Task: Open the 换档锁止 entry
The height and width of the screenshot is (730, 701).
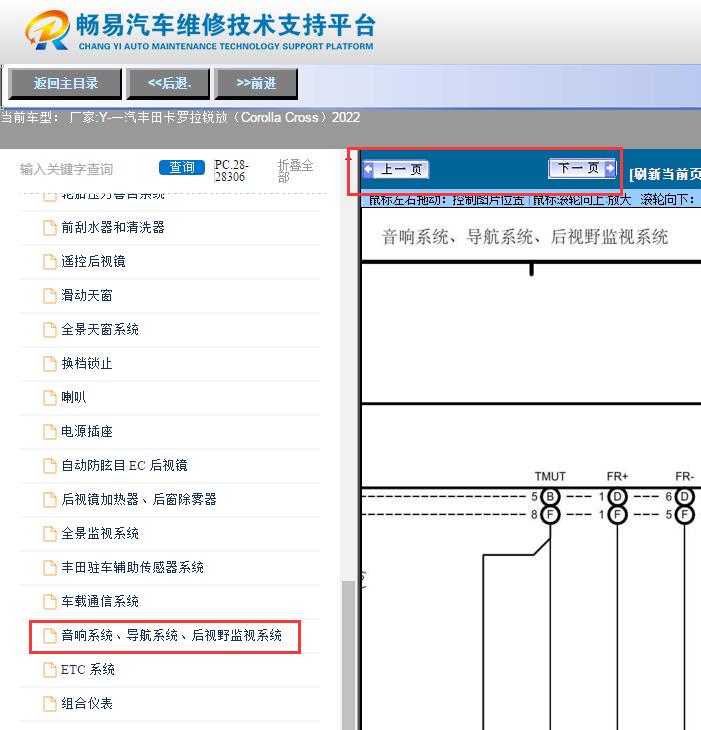Action: (87, 364)
